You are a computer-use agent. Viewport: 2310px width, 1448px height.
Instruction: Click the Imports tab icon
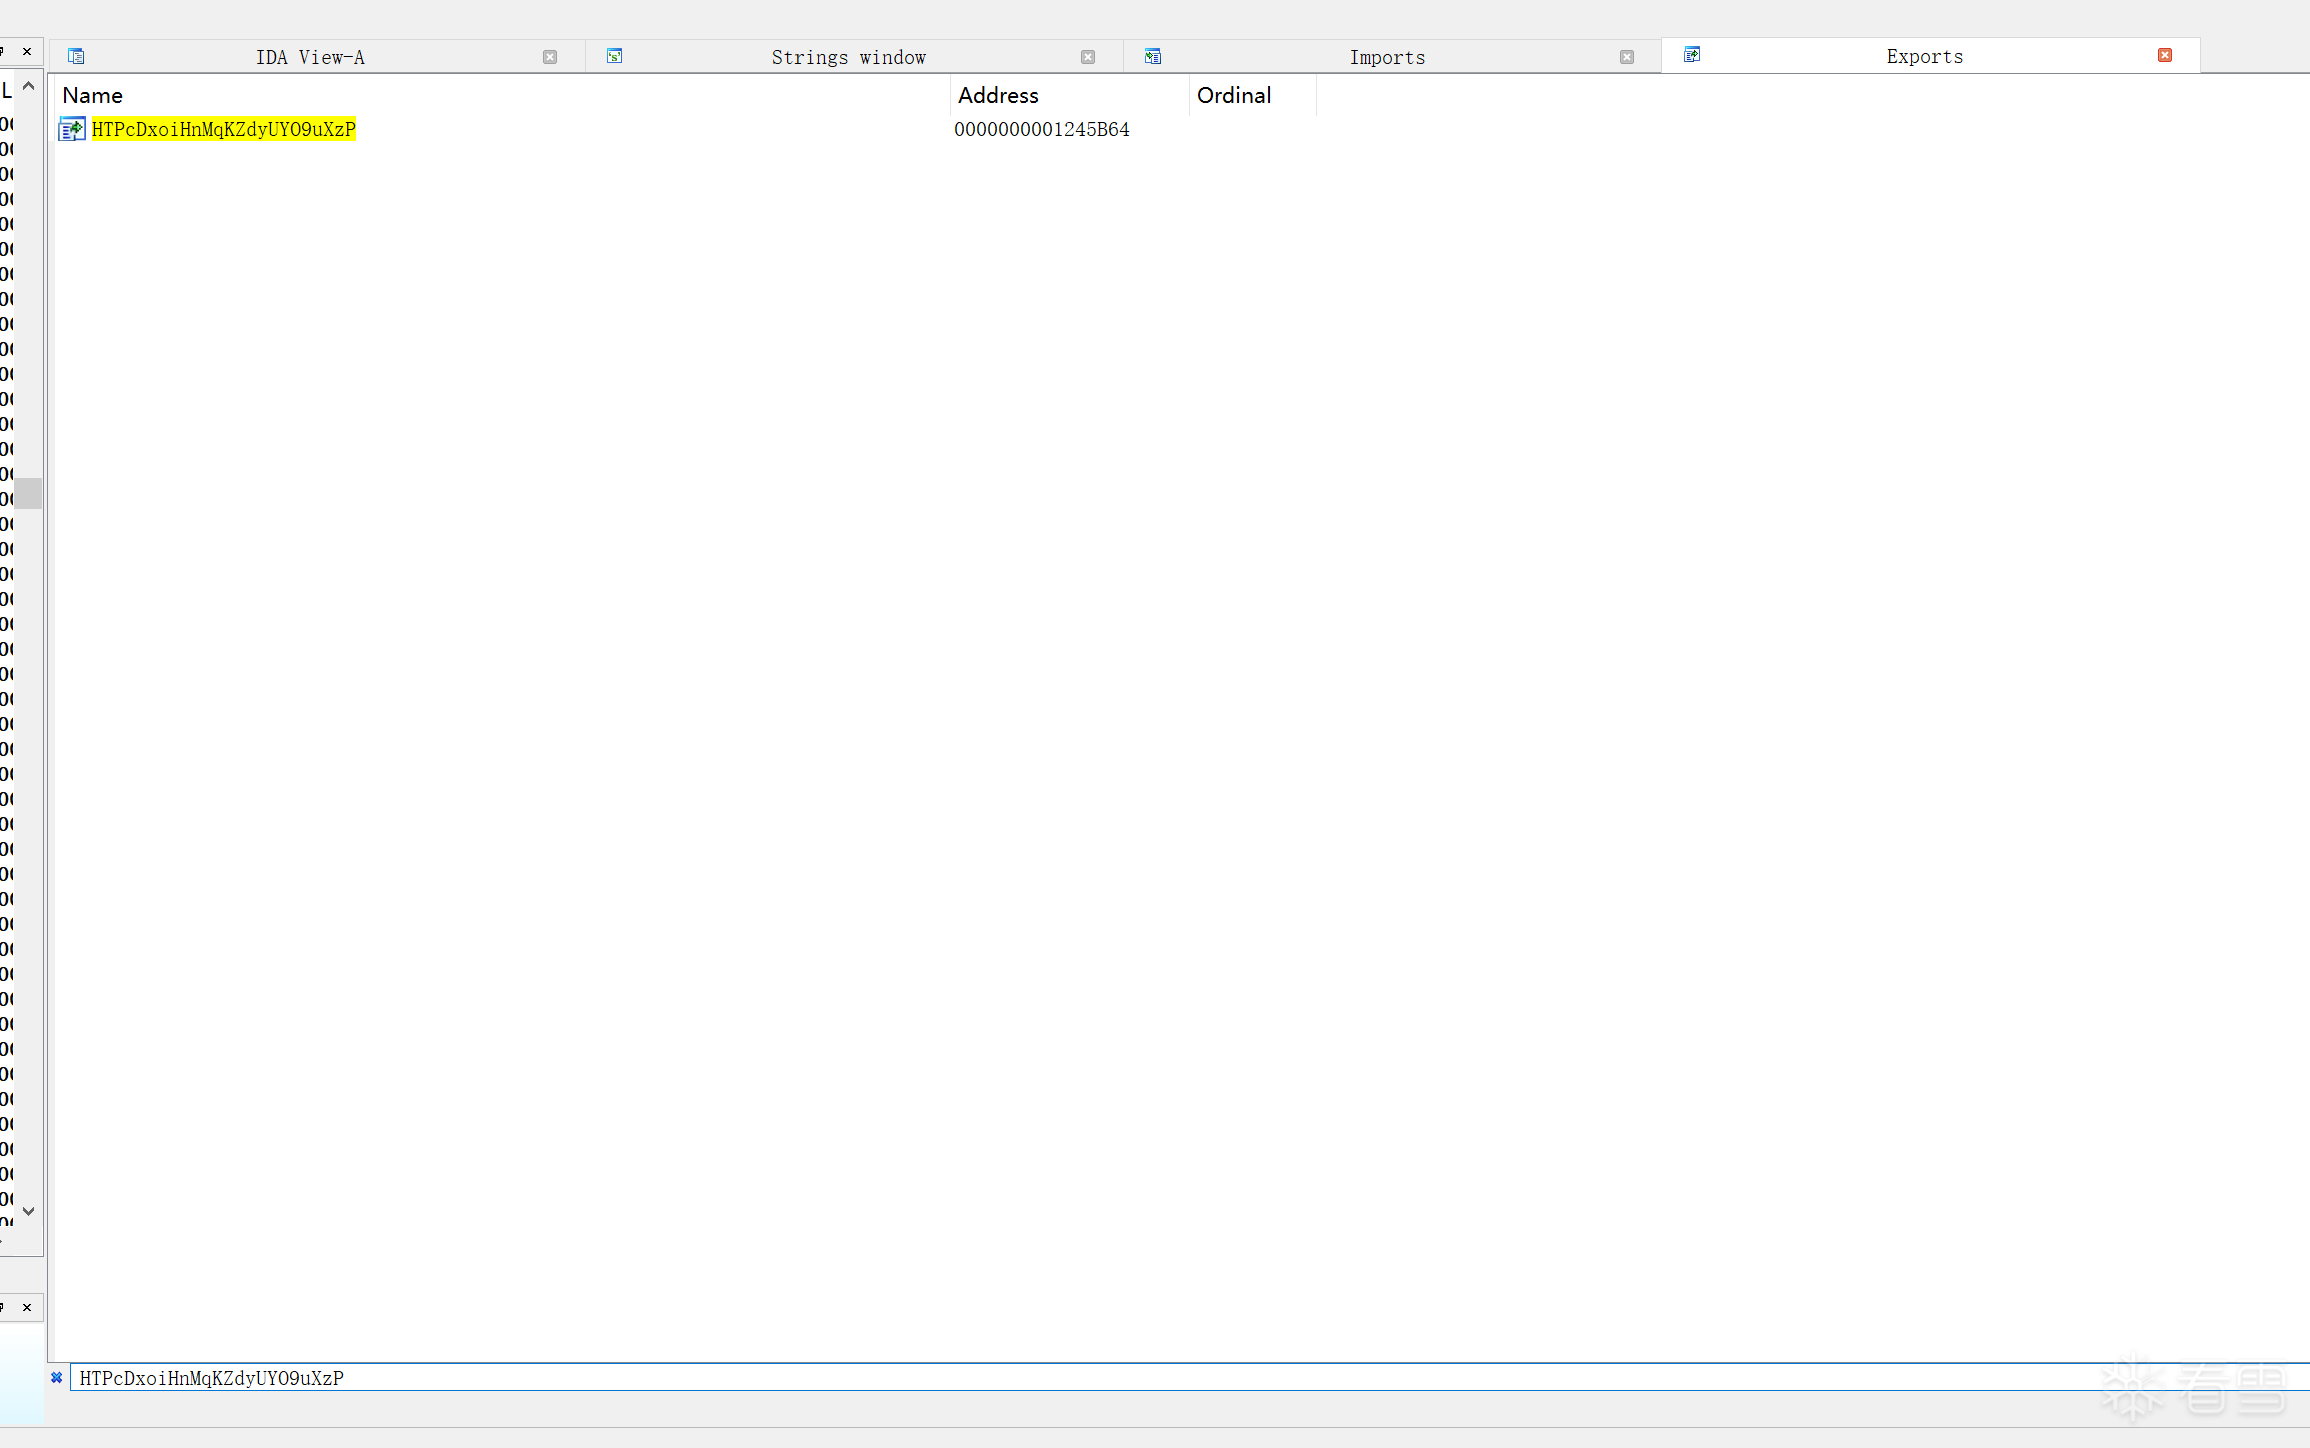1153,56
